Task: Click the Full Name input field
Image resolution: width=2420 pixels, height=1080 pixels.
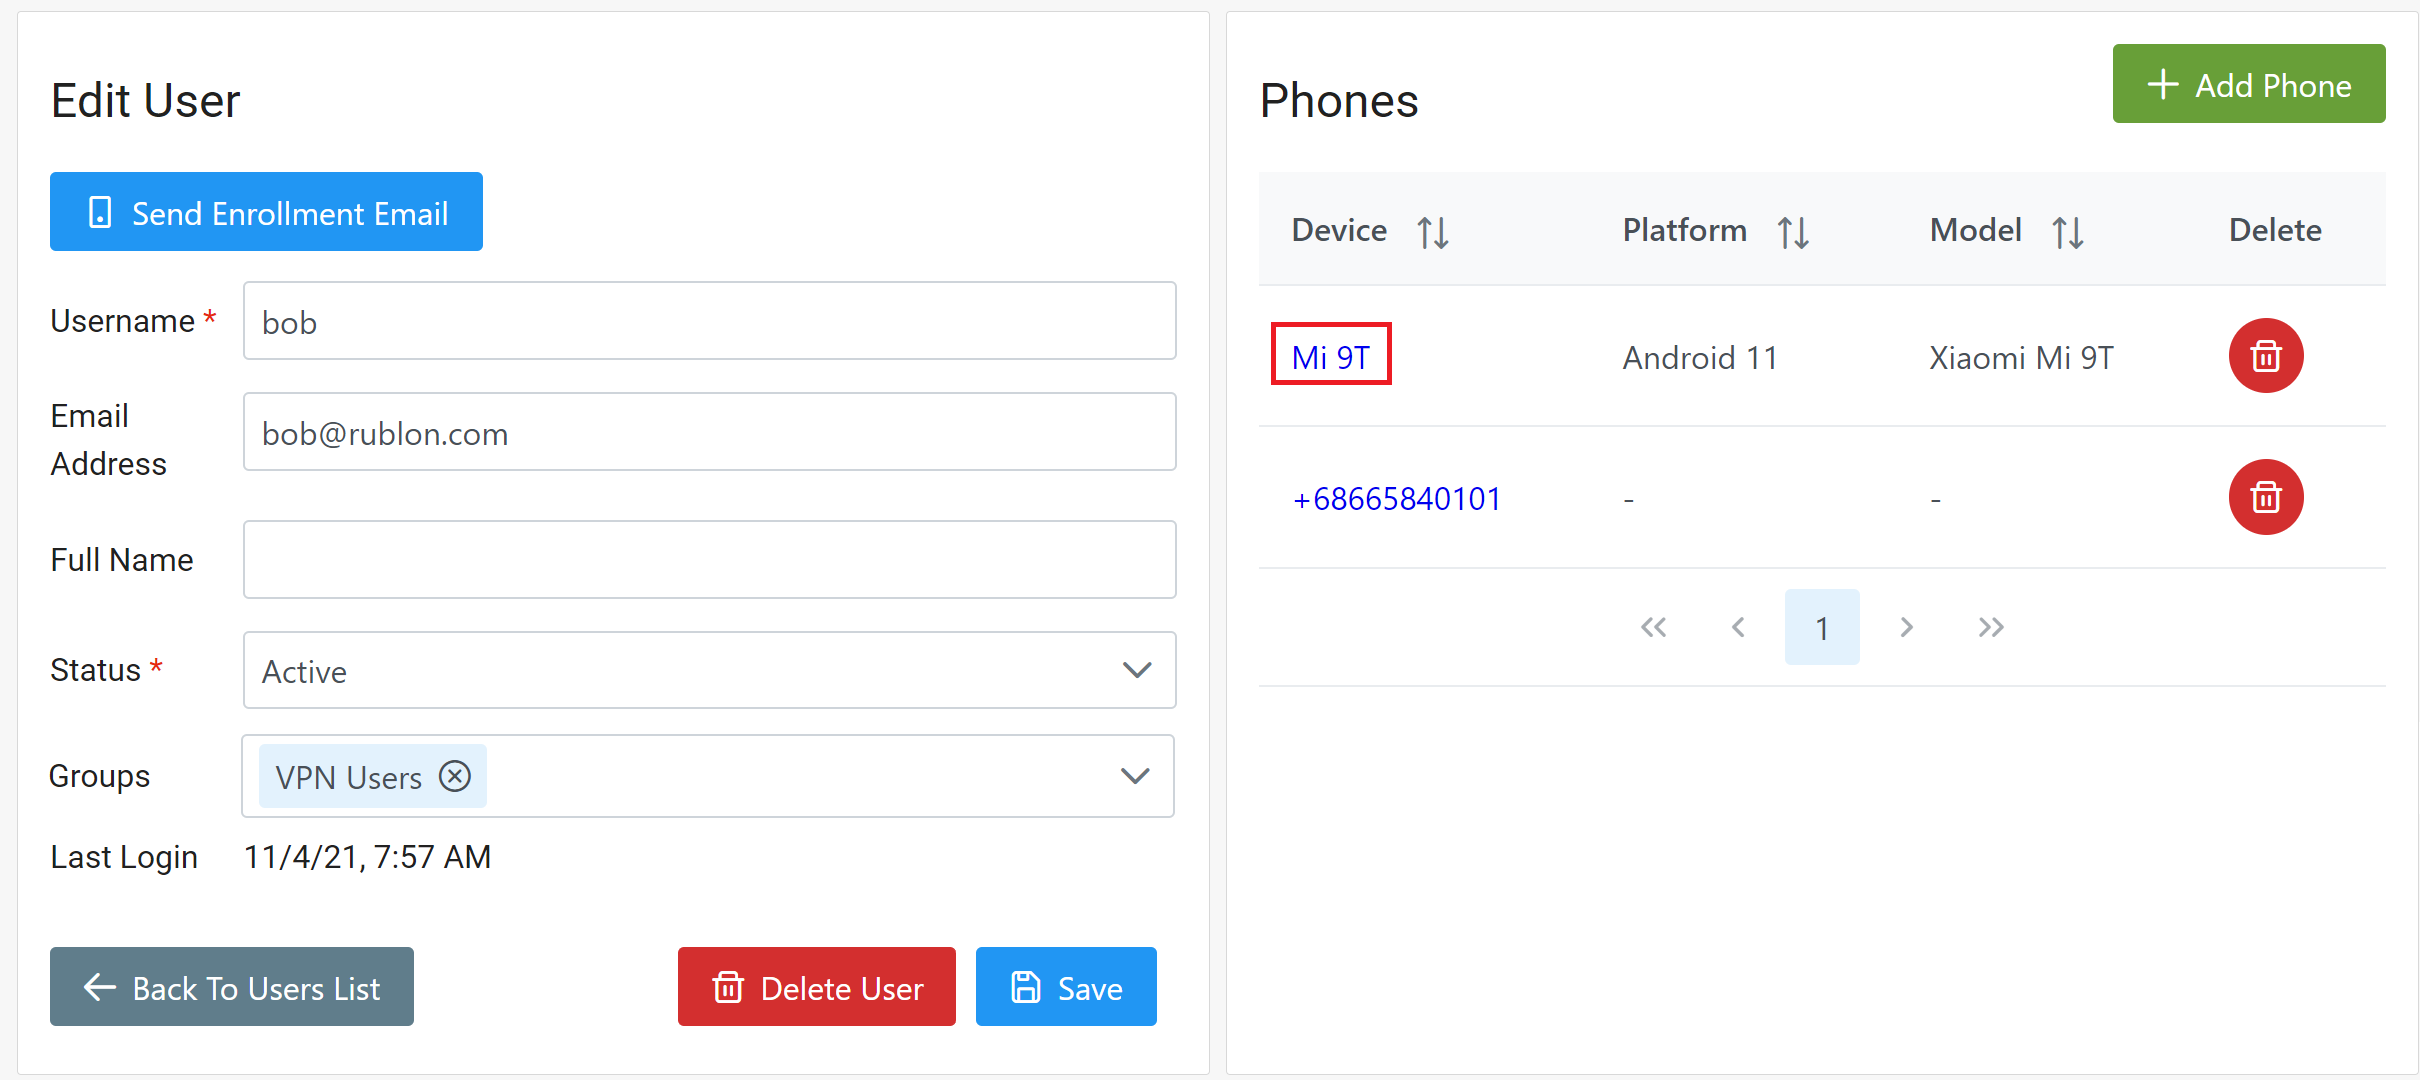Action: pyautogui.click(x=709, y=559)
